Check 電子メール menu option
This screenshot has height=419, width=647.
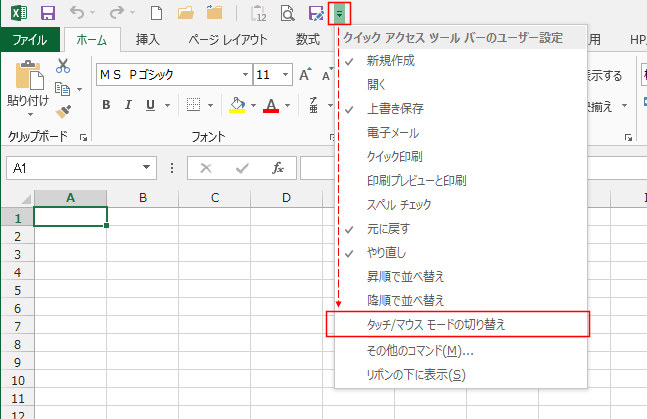(x=461, y=133)
